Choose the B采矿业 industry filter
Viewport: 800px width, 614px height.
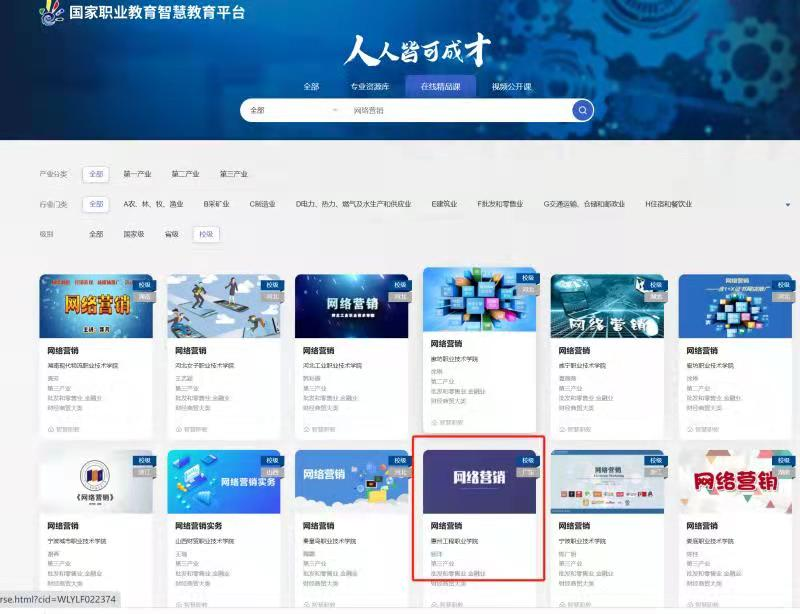pyautogui.click(x=216, y=204)
